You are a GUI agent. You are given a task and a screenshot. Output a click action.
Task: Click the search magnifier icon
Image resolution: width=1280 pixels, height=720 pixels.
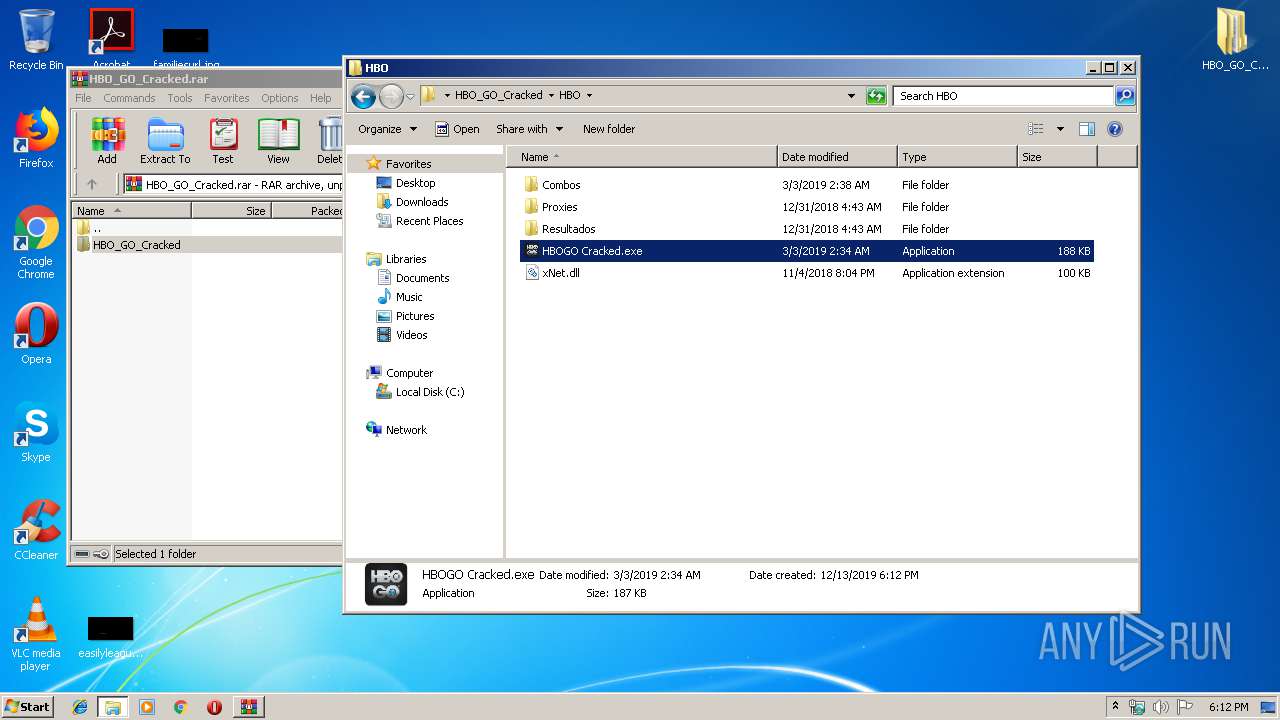[1125, 96]
